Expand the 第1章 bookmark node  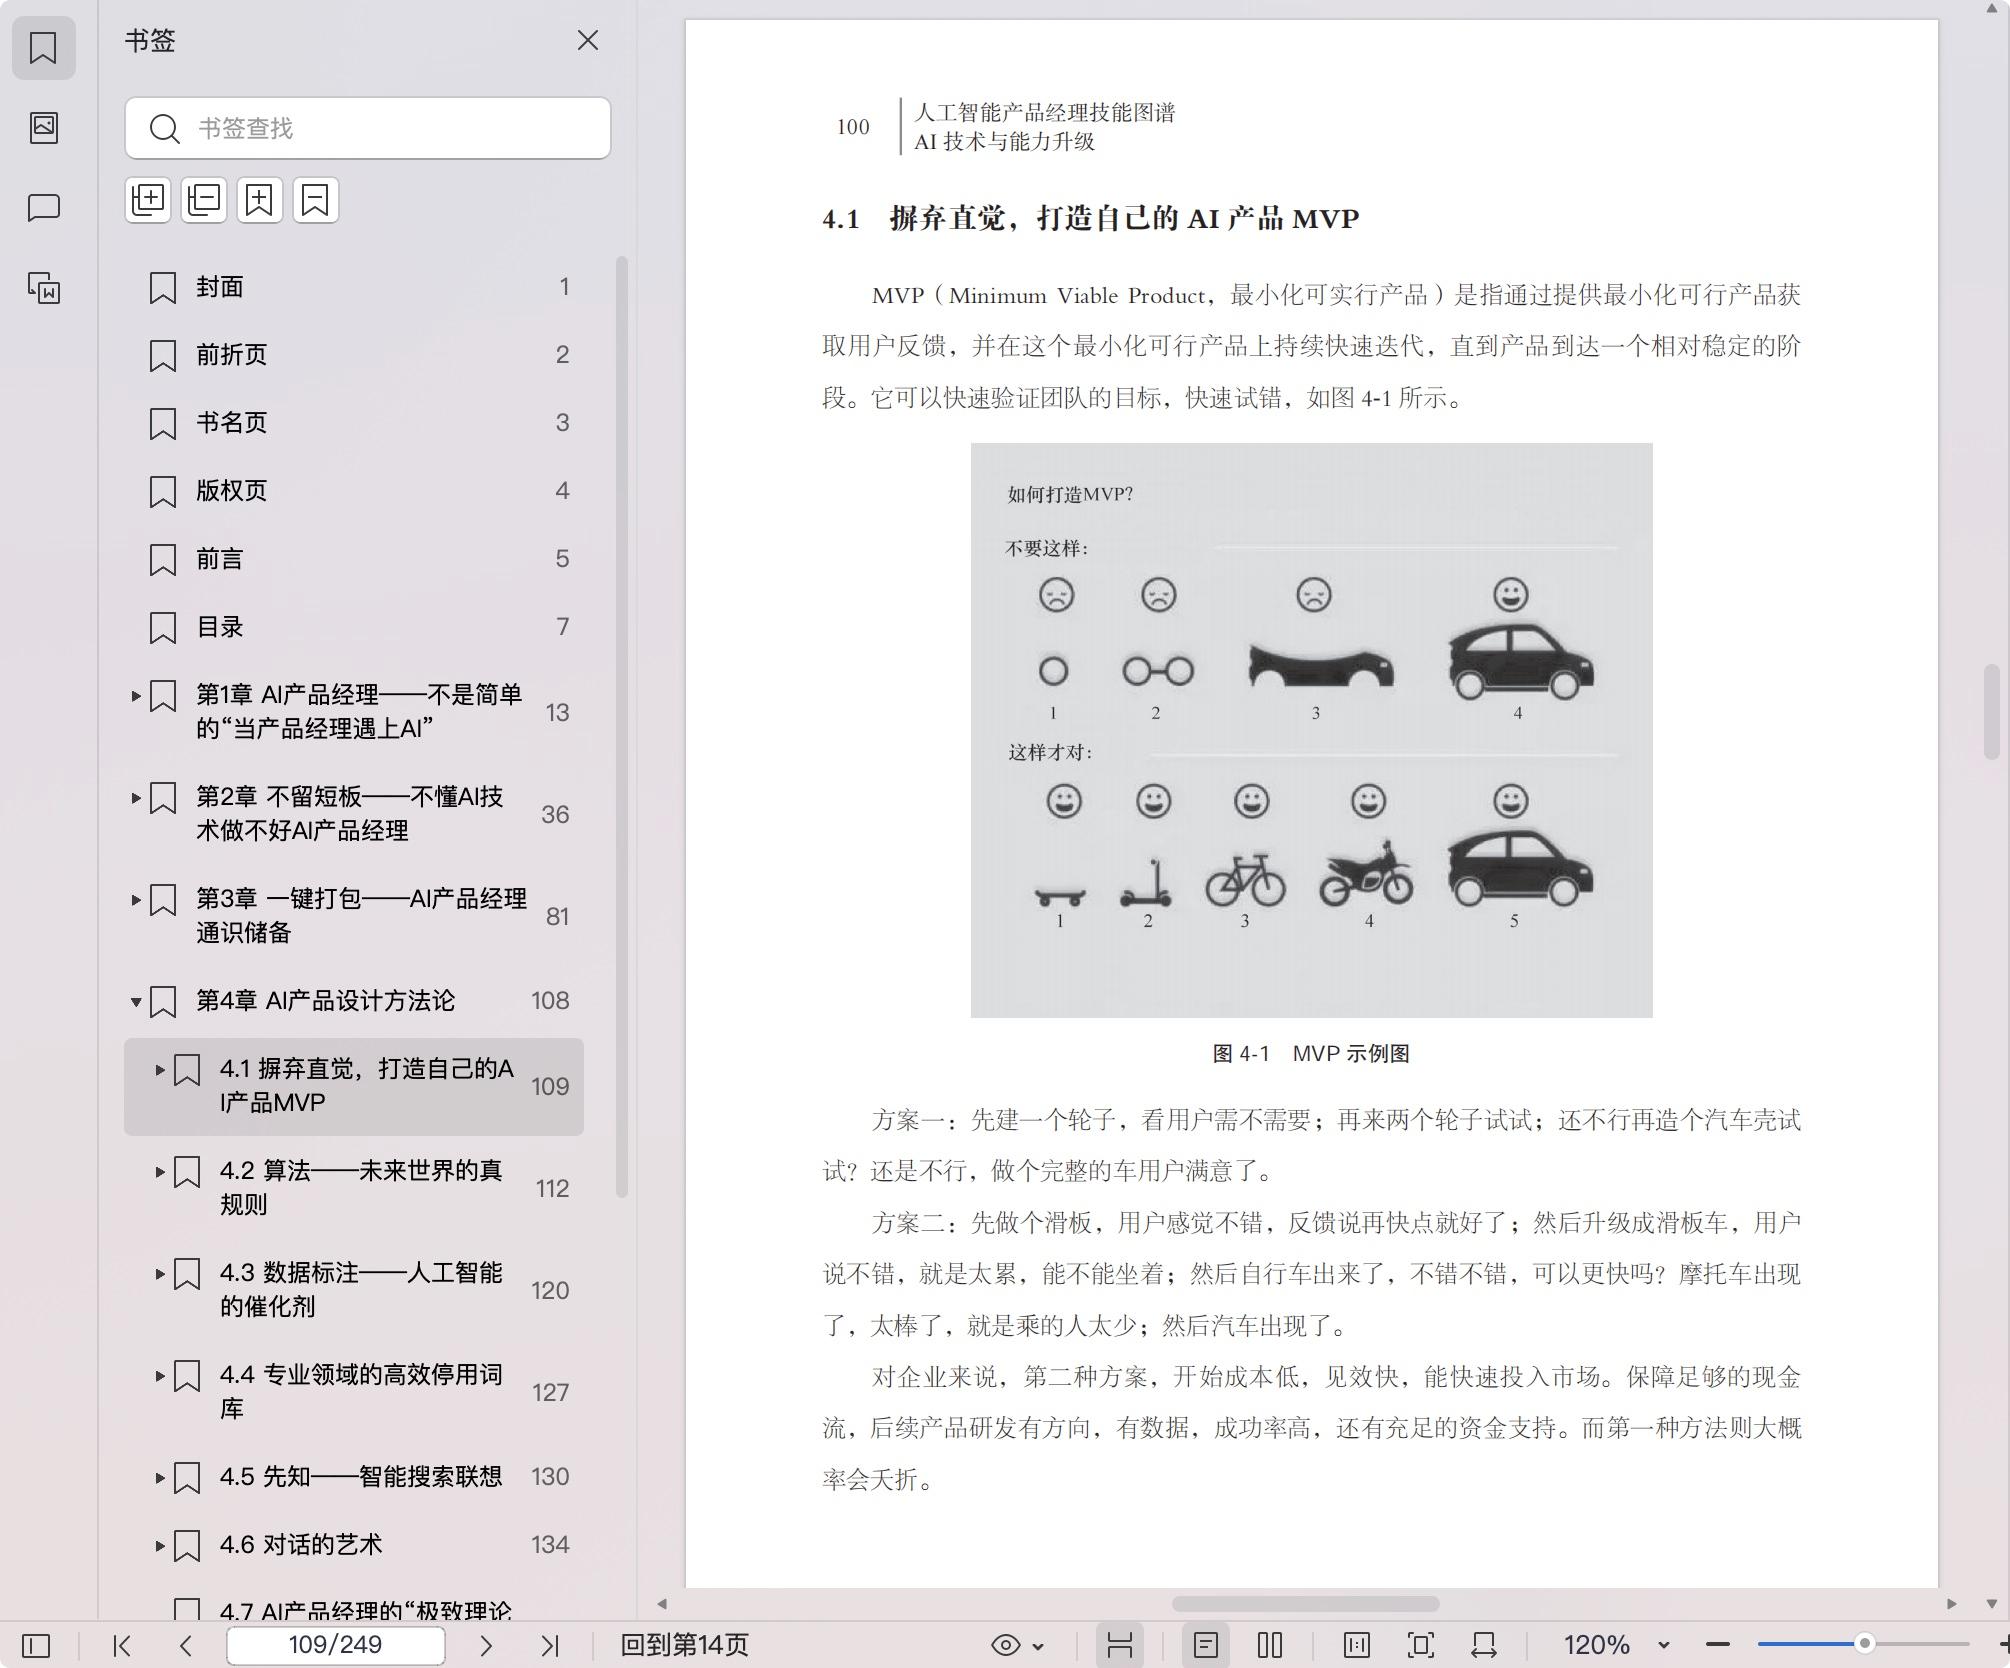tap(136, 696)
